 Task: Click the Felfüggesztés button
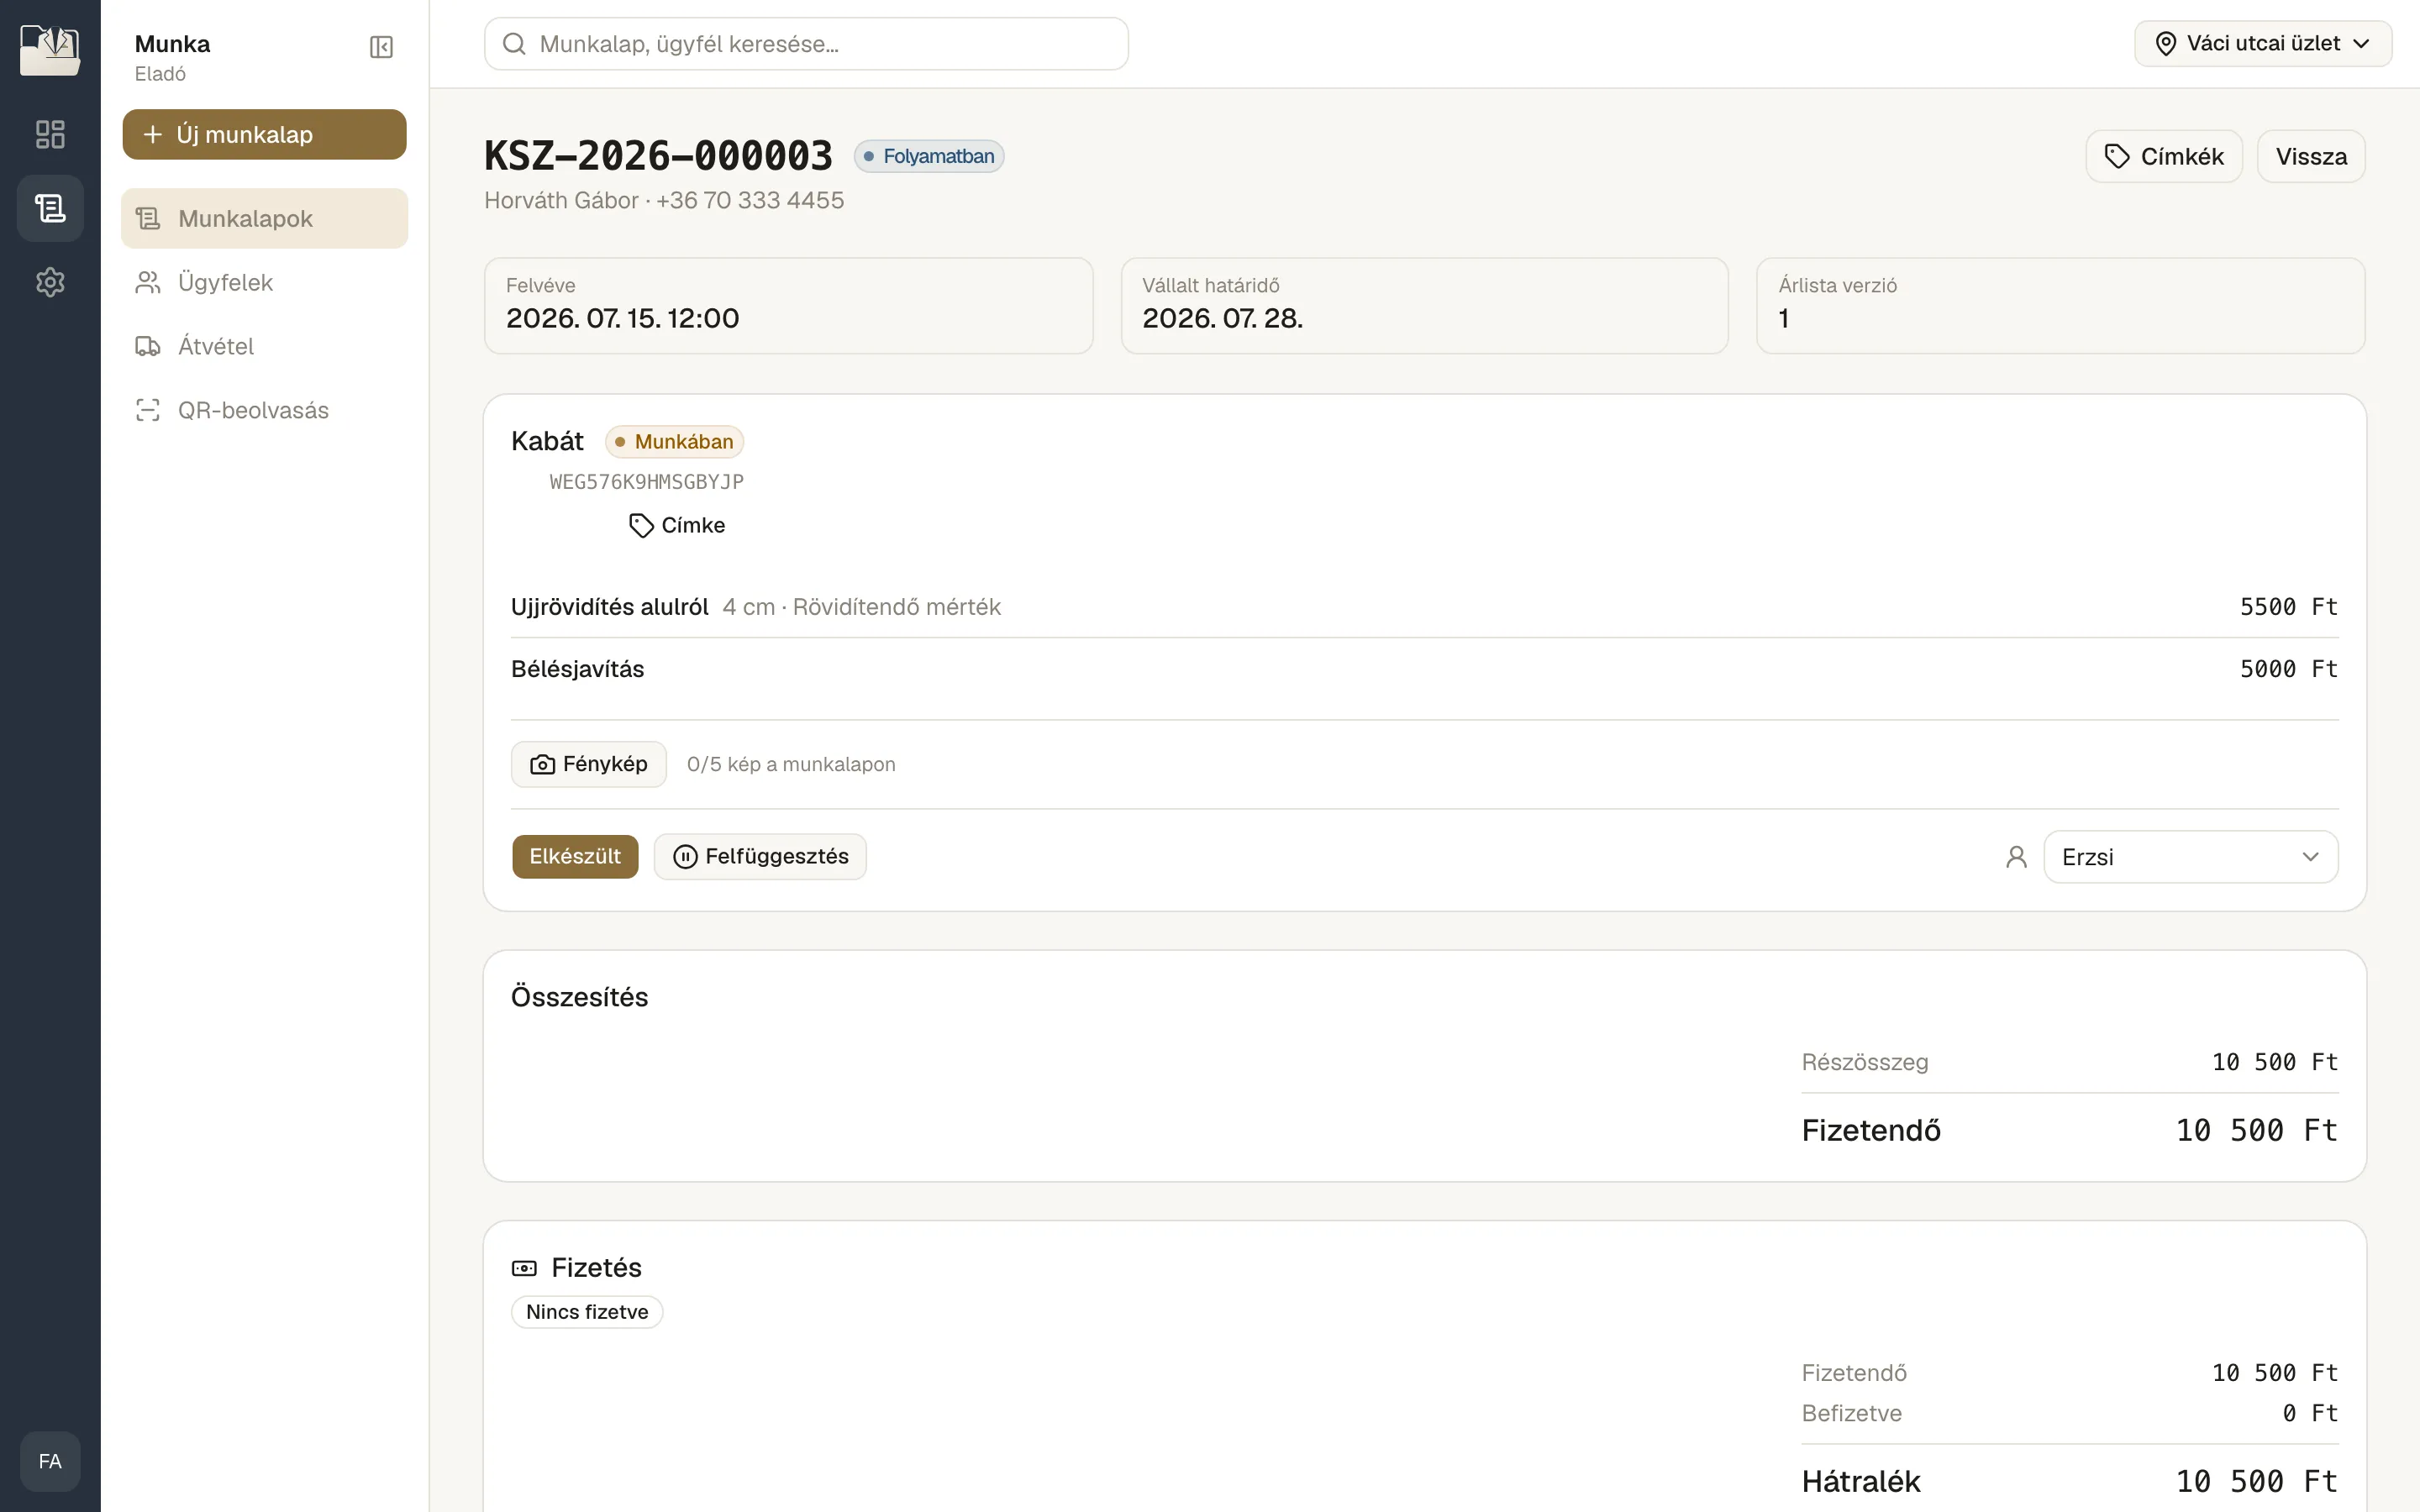click(760, 857)
